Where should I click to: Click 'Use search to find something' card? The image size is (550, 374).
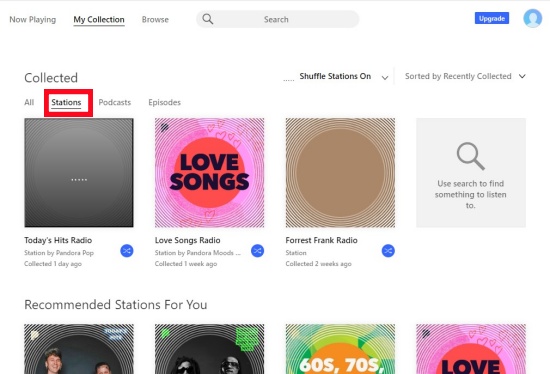click(471, 173)
